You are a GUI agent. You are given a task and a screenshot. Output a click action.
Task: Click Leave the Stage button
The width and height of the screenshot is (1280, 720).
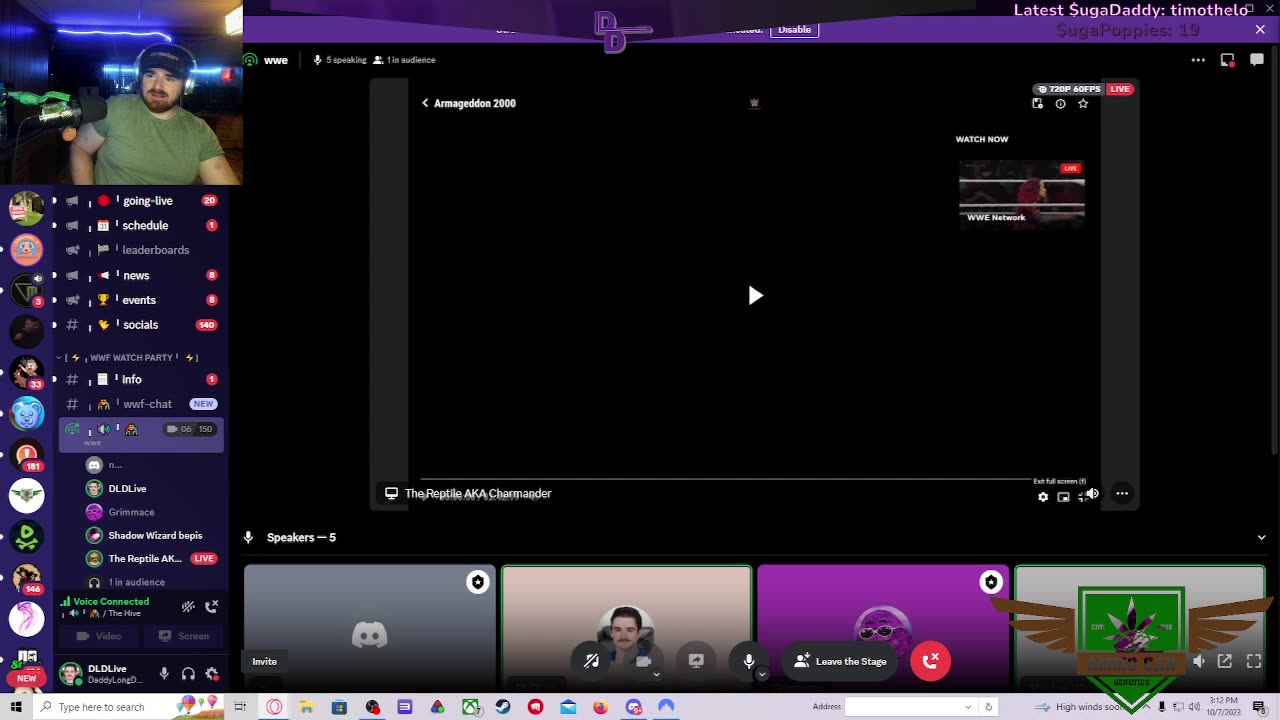click(x=840, y=661)
